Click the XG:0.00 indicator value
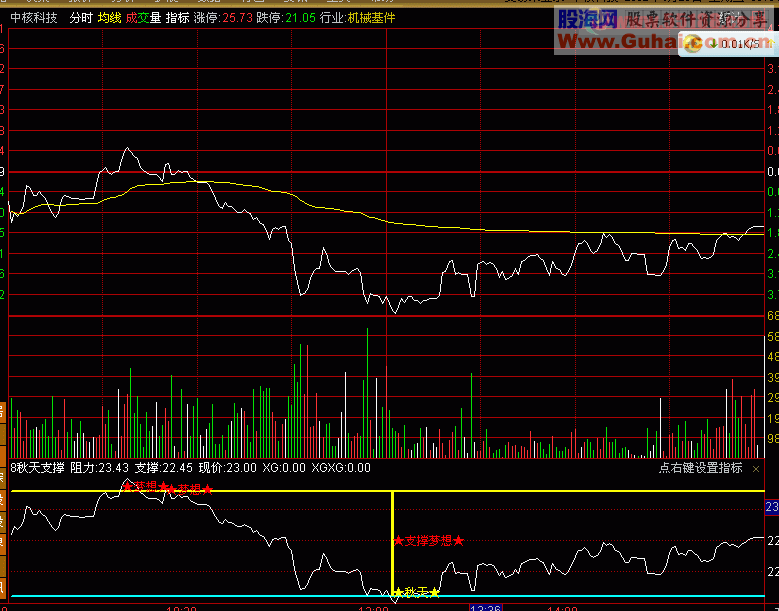 tap(284, 468)
